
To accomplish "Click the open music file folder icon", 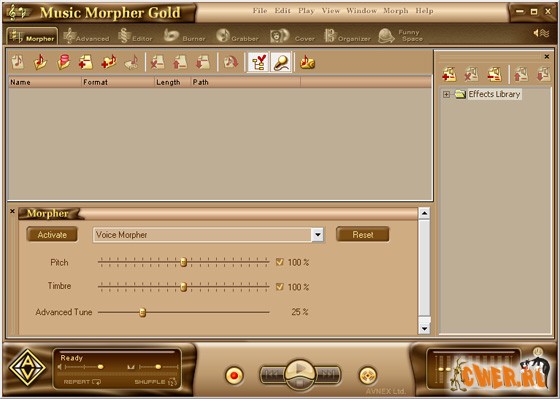I will click(40, 63).
